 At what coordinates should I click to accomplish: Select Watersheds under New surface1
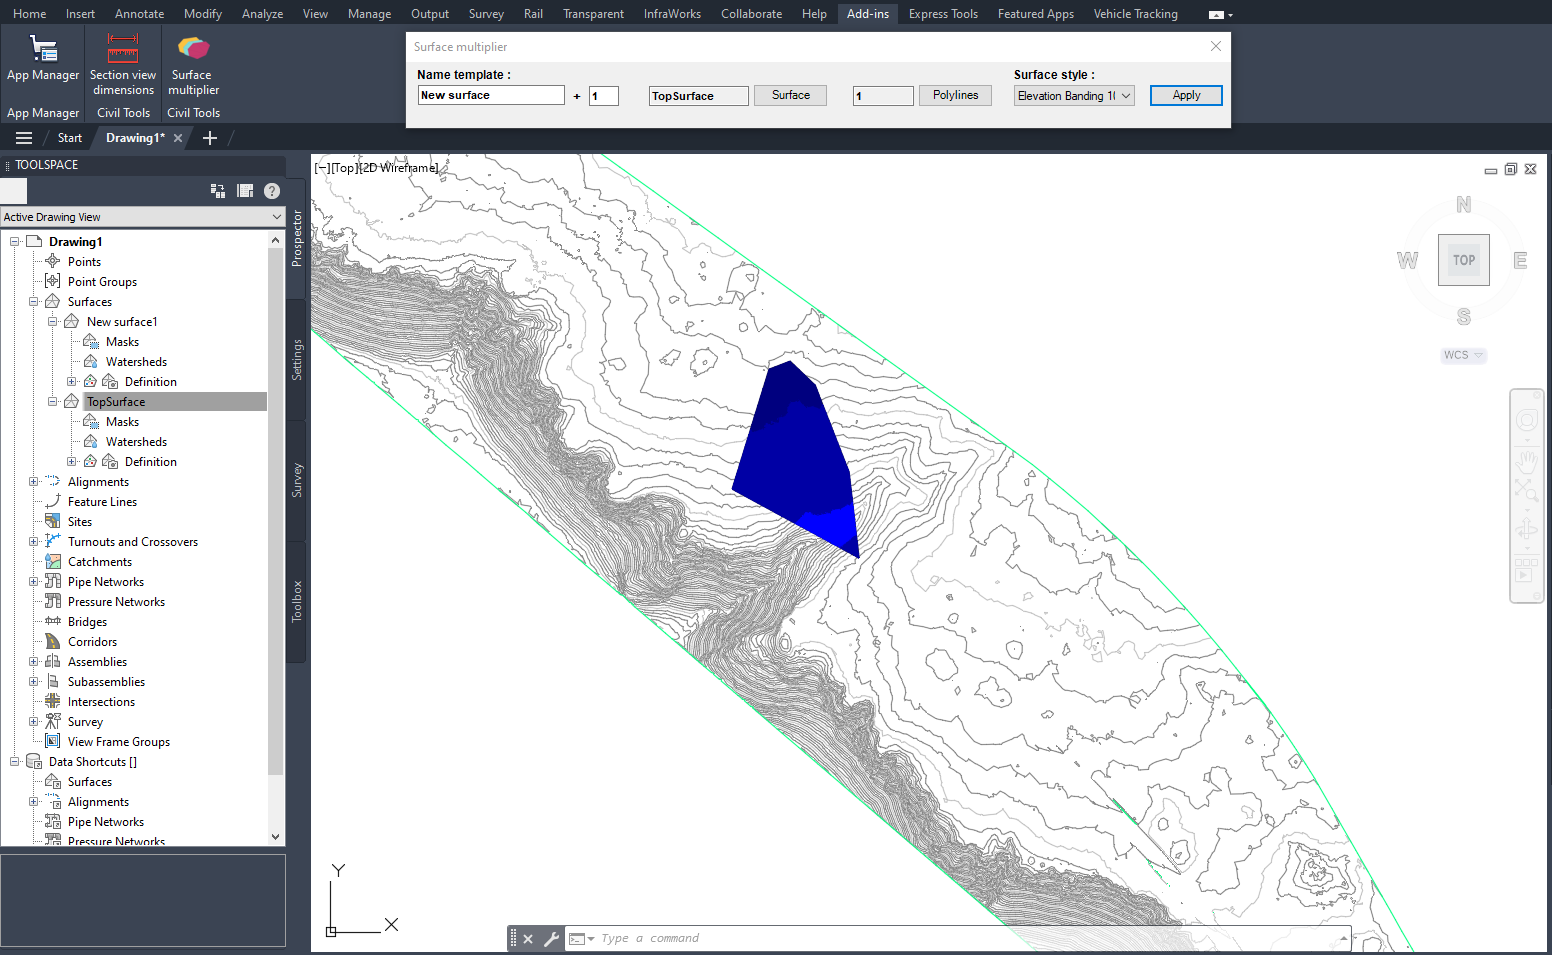pos(136,362)
